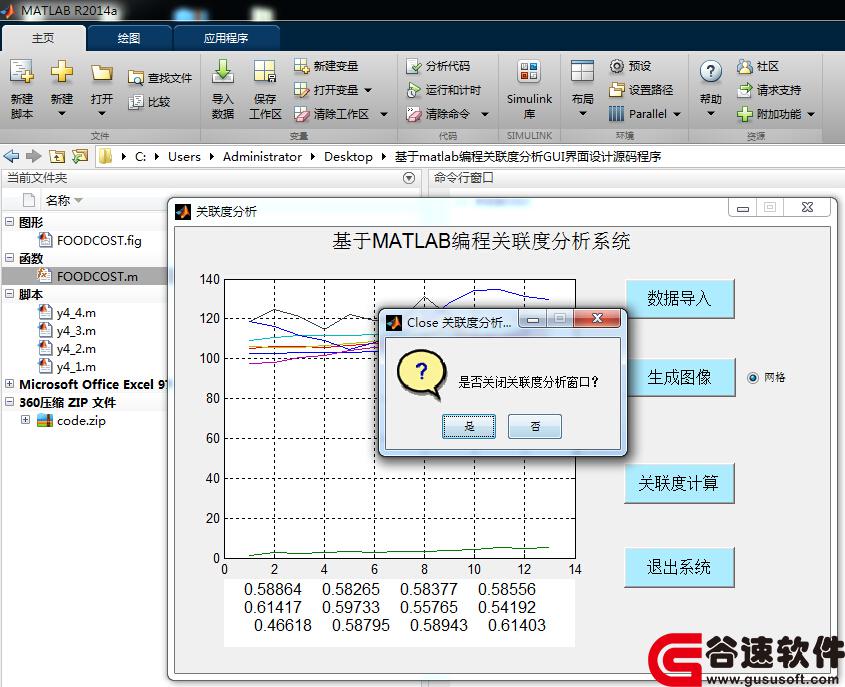Toggle the 网格 (grid) radio button

point(752,378)
